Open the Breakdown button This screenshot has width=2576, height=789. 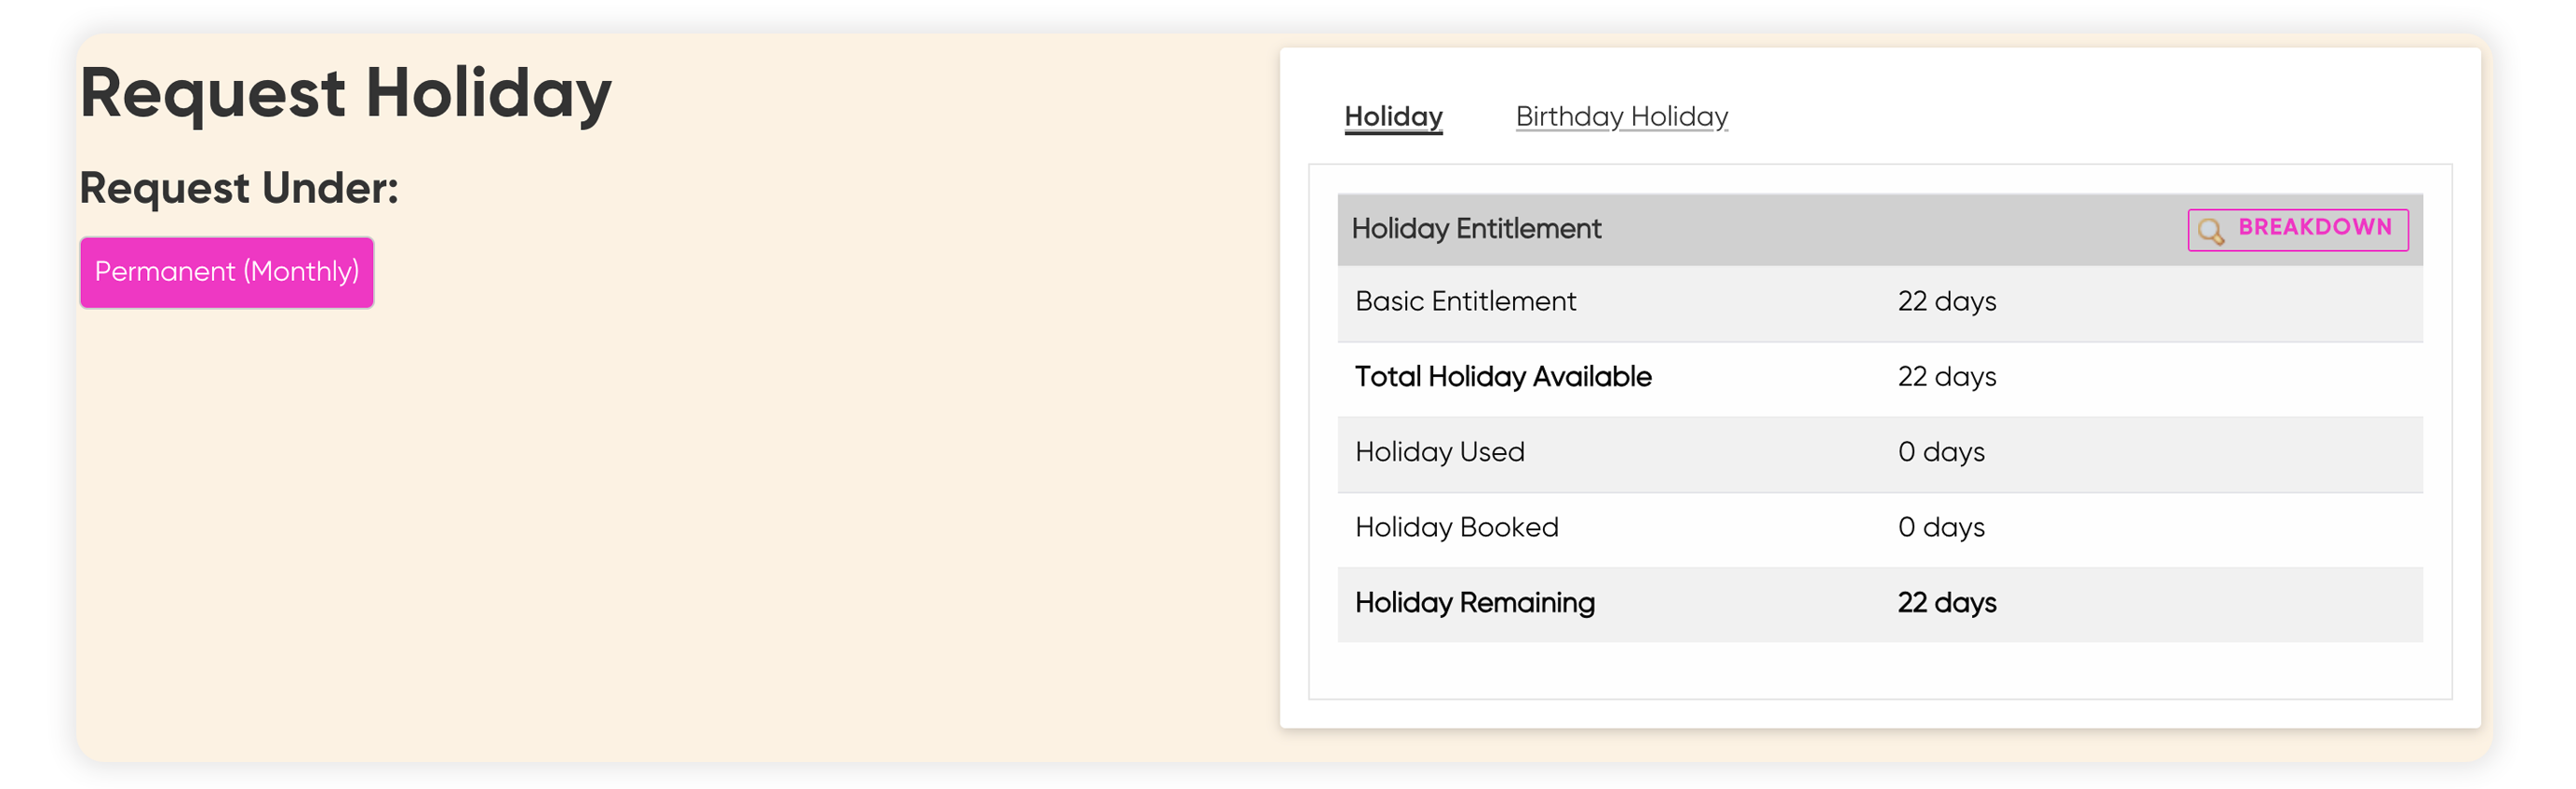point(2297,230)
